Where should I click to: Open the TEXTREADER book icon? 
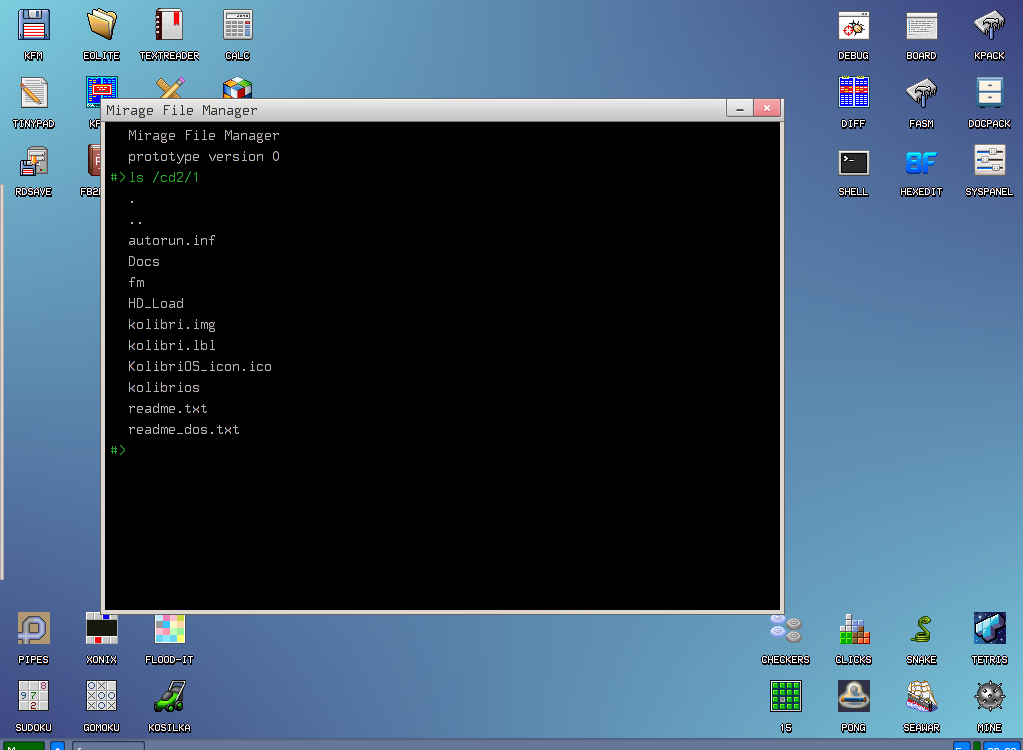169,25
